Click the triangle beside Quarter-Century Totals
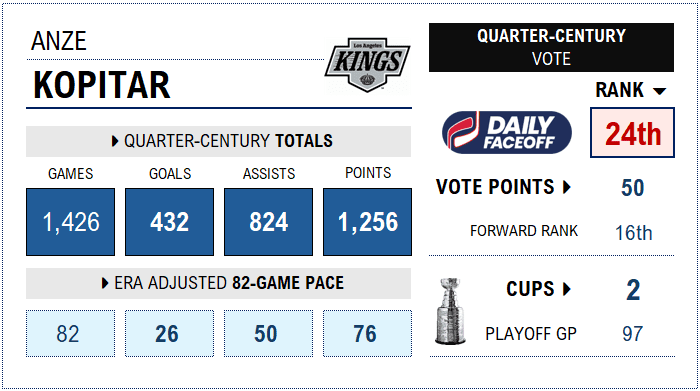700x391 pixels. coord(115,141)
